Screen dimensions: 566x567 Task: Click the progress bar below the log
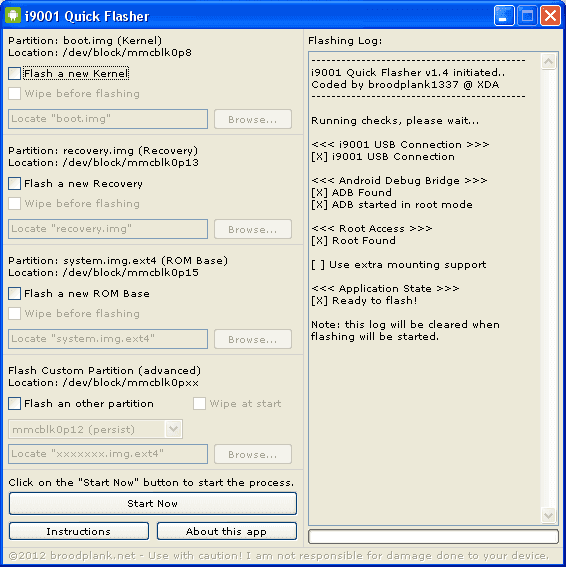click(x=433, y=537)
